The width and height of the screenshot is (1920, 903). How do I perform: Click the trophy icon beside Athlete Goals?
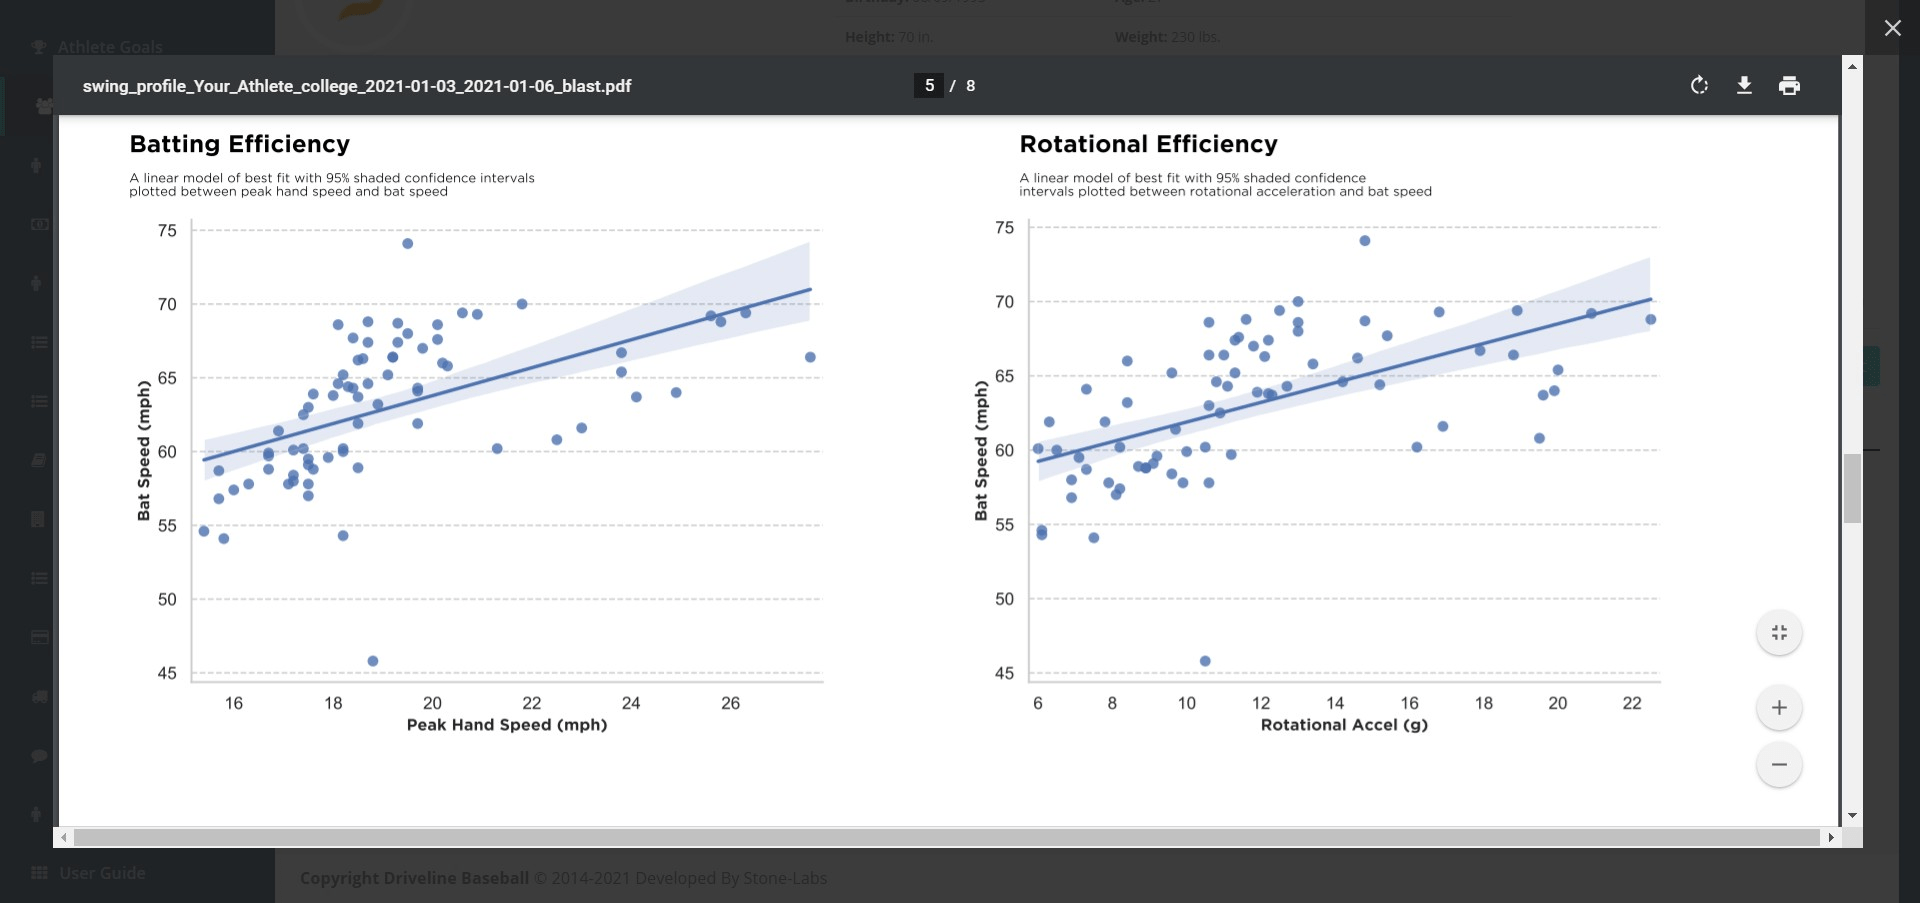coord(39,47)
